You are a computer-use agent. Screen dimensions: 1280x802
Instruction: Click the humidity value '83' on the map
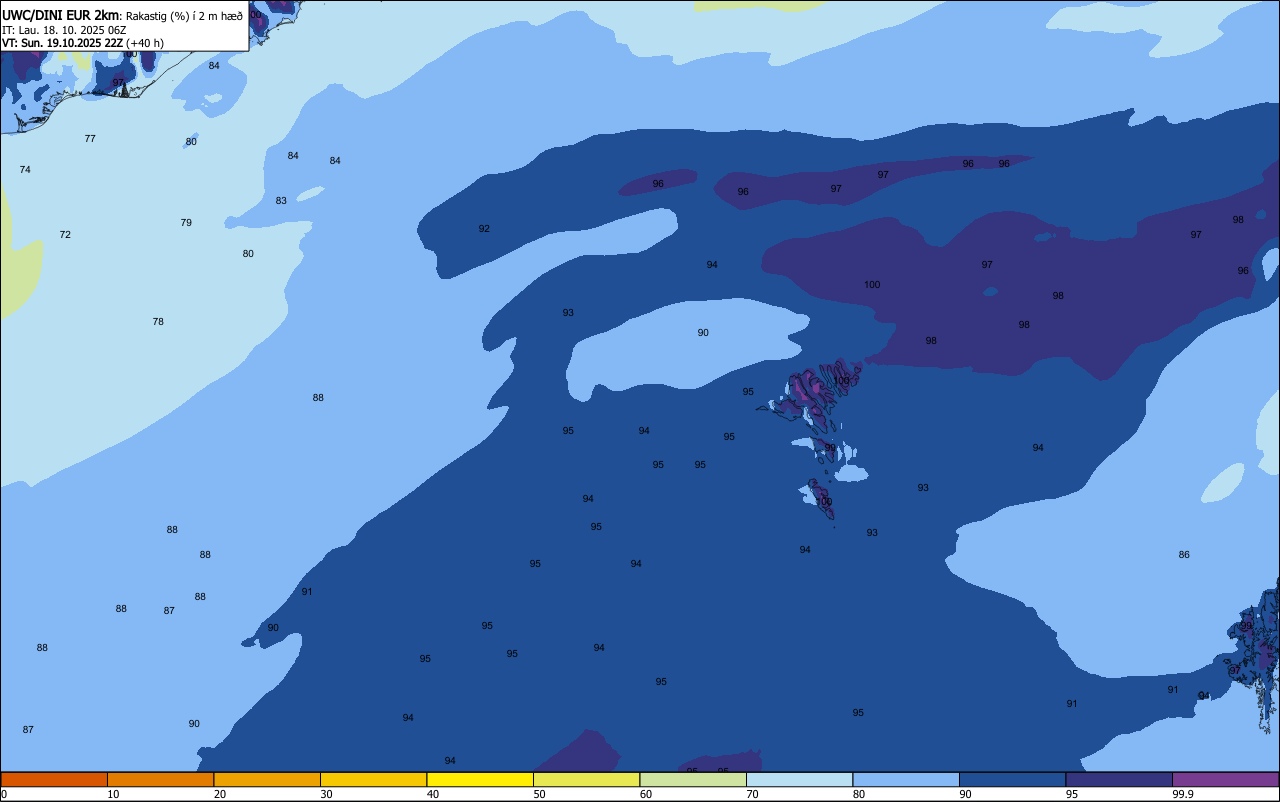[281, 201]
